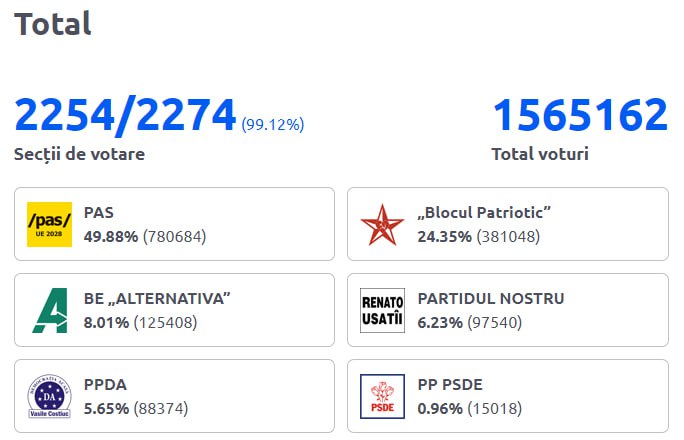Select the BE ALTERNATIVA party name
Viewport: 684px width, 440px height.
click(157, 298)
